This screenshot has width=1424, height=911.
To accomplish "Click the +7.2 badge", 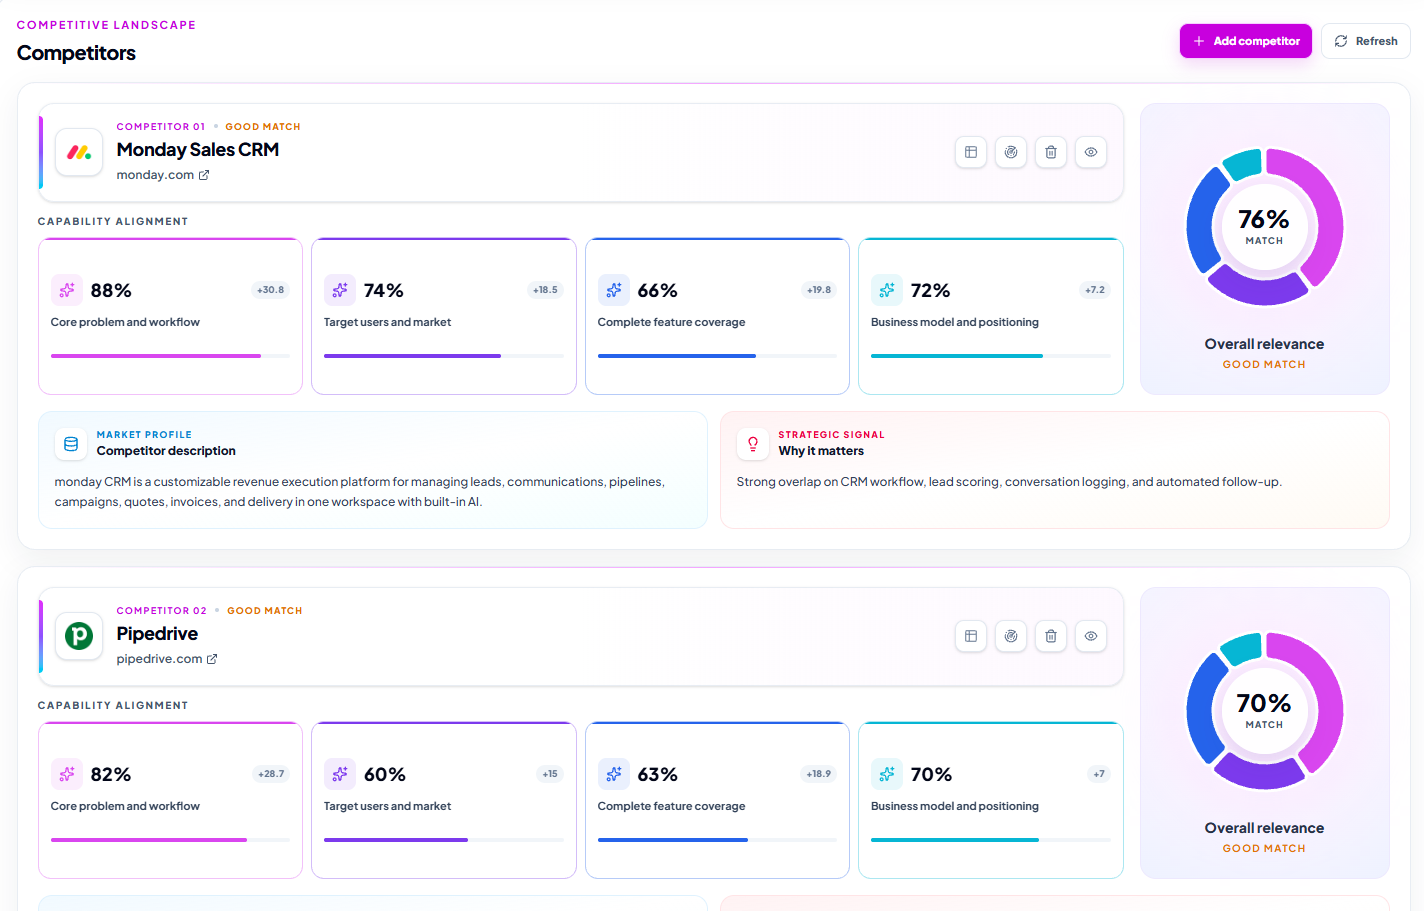I will pyautogui.click(x=1095, y=290).
